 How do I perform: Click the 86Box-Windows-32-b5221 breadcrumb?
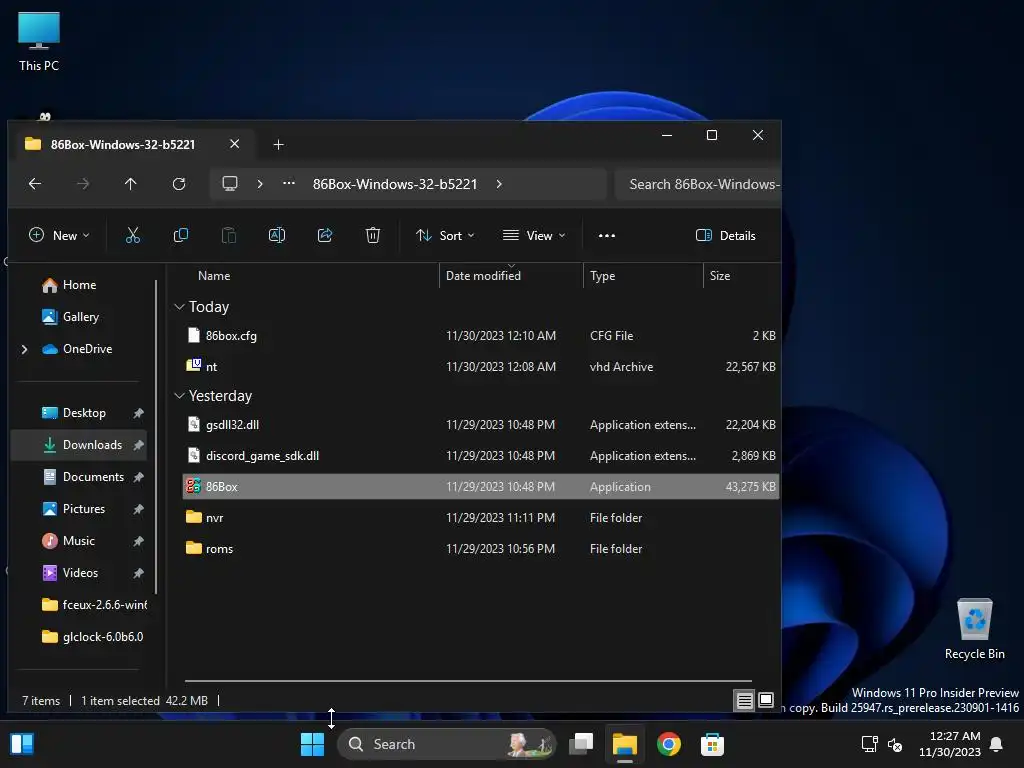tap(394, 184)
